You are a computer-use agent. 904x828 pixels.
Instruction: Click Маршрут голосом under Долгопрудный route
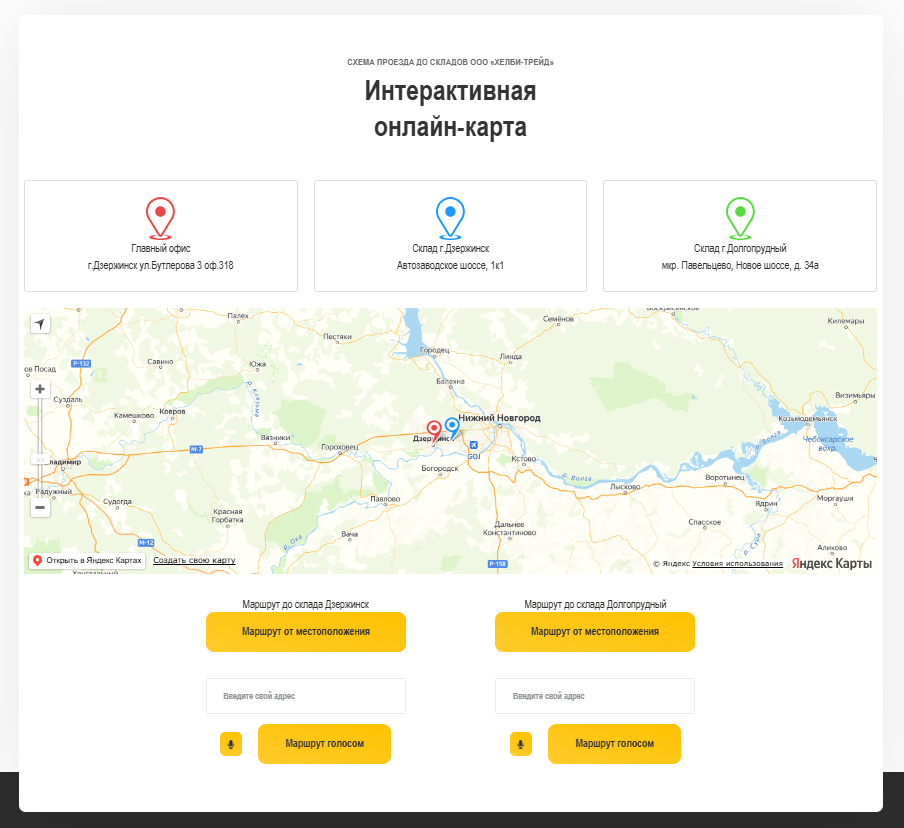pyautogui.click(x=614, y=744)
